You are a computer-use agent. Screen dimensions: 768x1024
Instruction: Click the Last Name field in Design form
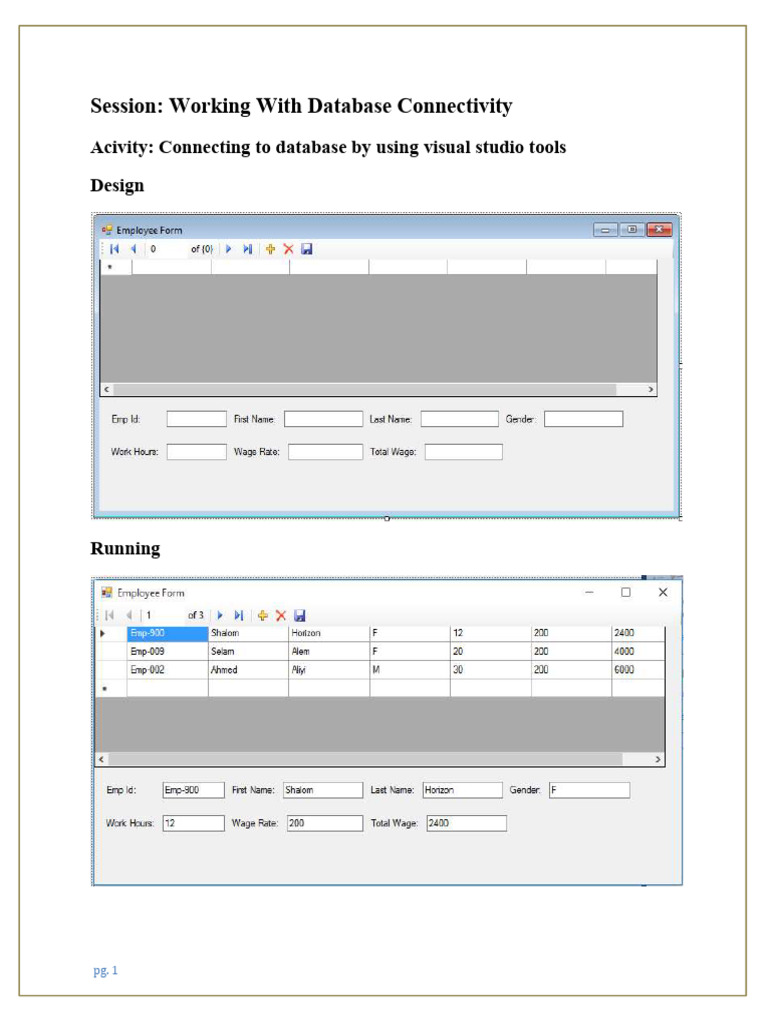tap(460, 419)
